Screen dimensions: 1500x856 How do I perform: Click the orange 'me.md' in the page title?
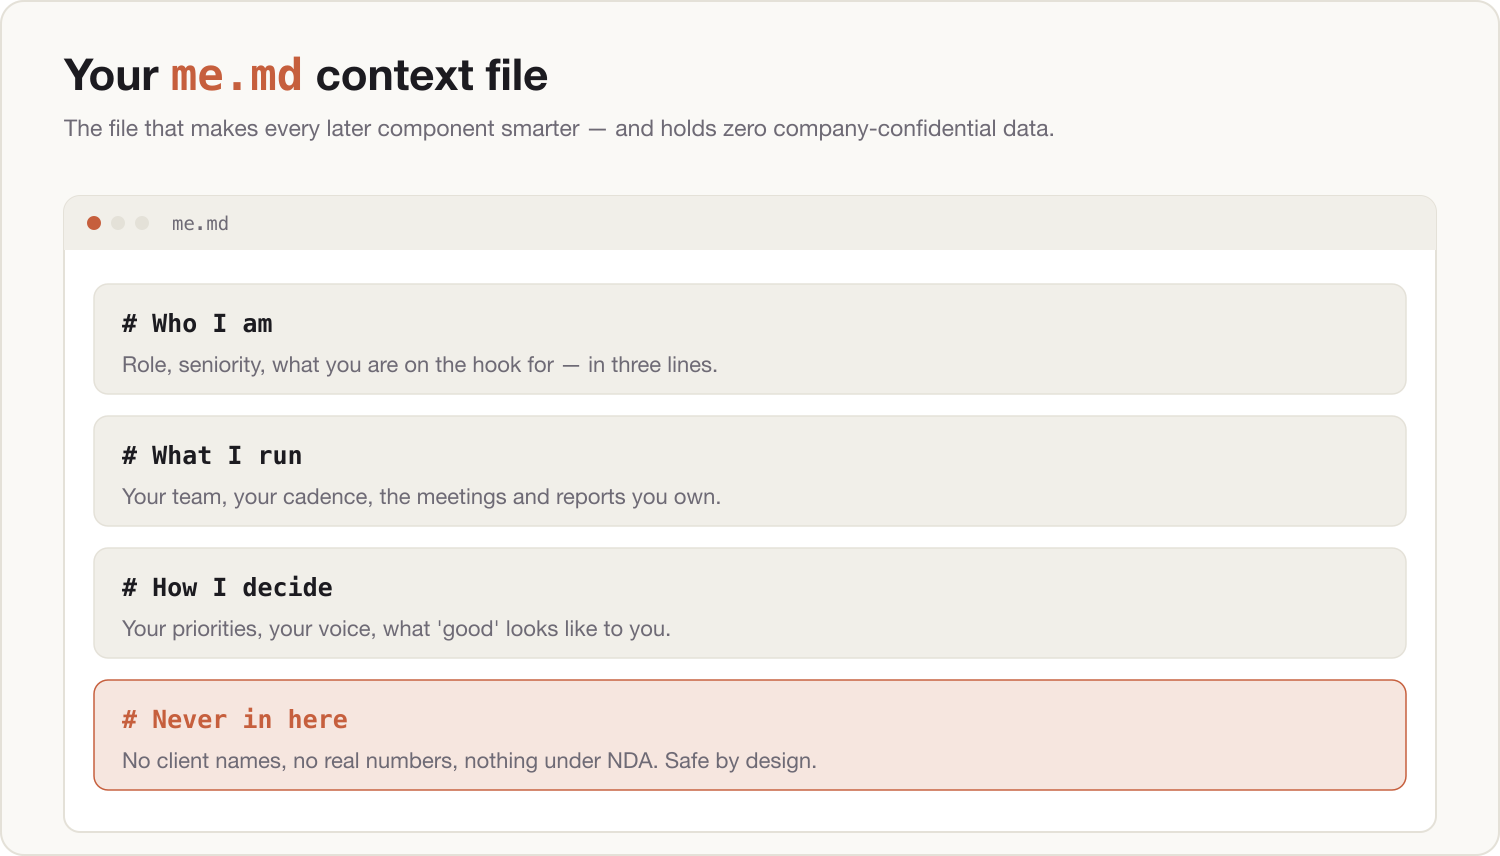tap(236, 75)
